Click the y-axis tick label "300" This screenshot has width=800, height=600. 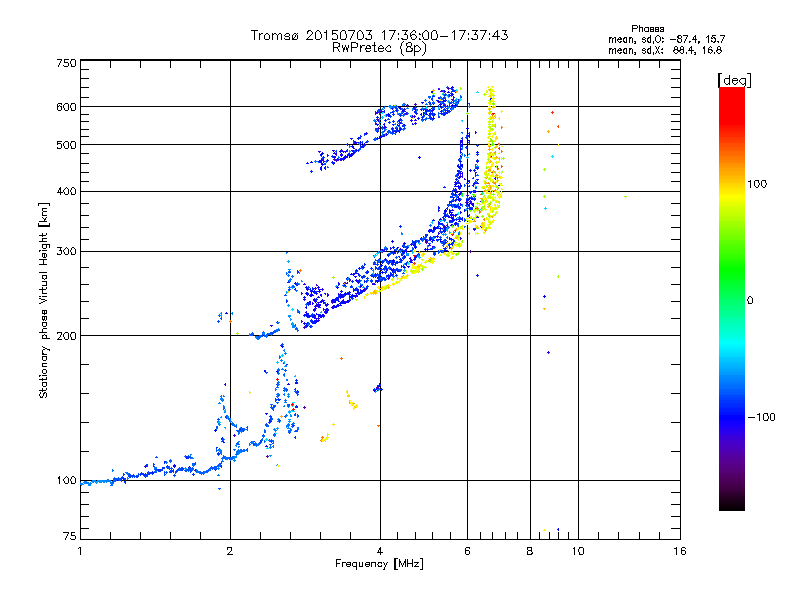[66, 252]
